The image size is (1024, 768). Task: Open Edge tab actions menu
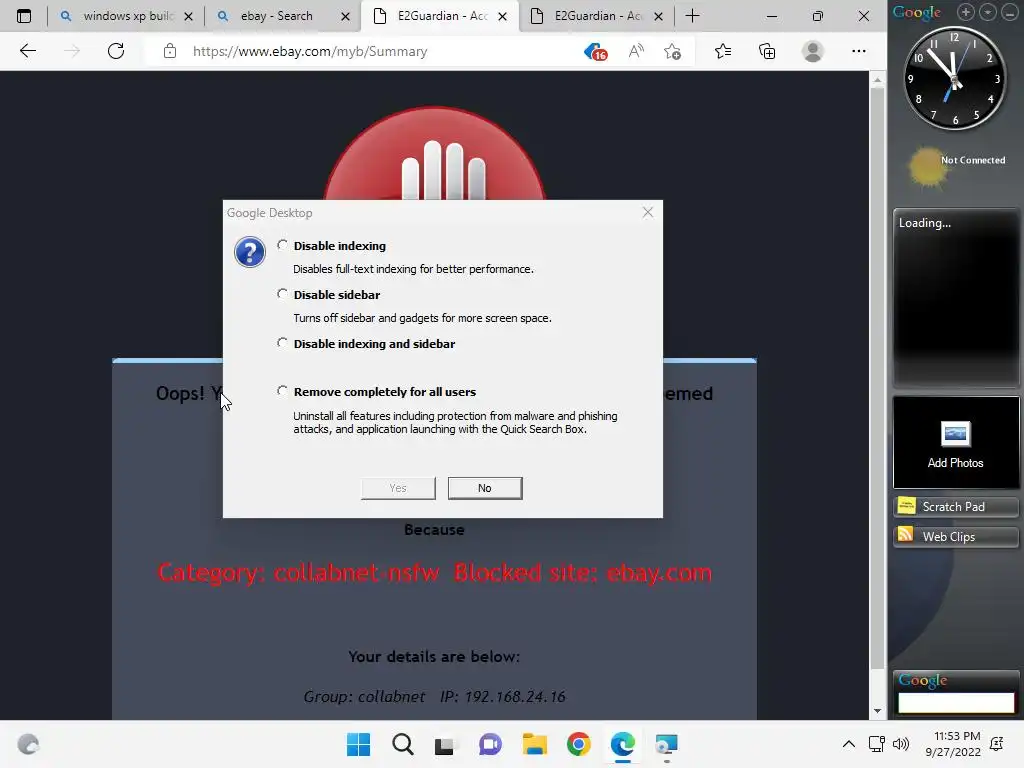coord(24,16)
